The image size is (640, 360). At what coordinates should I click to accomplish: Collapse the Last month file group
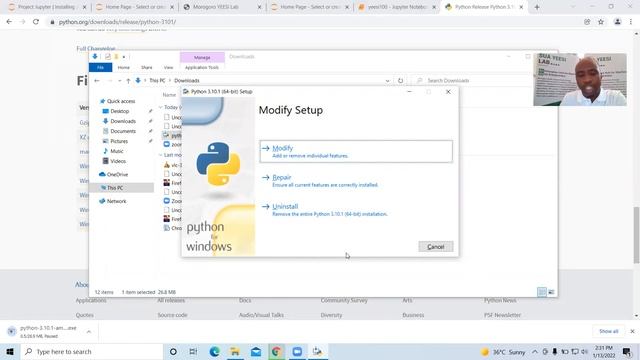click(160, 155)
